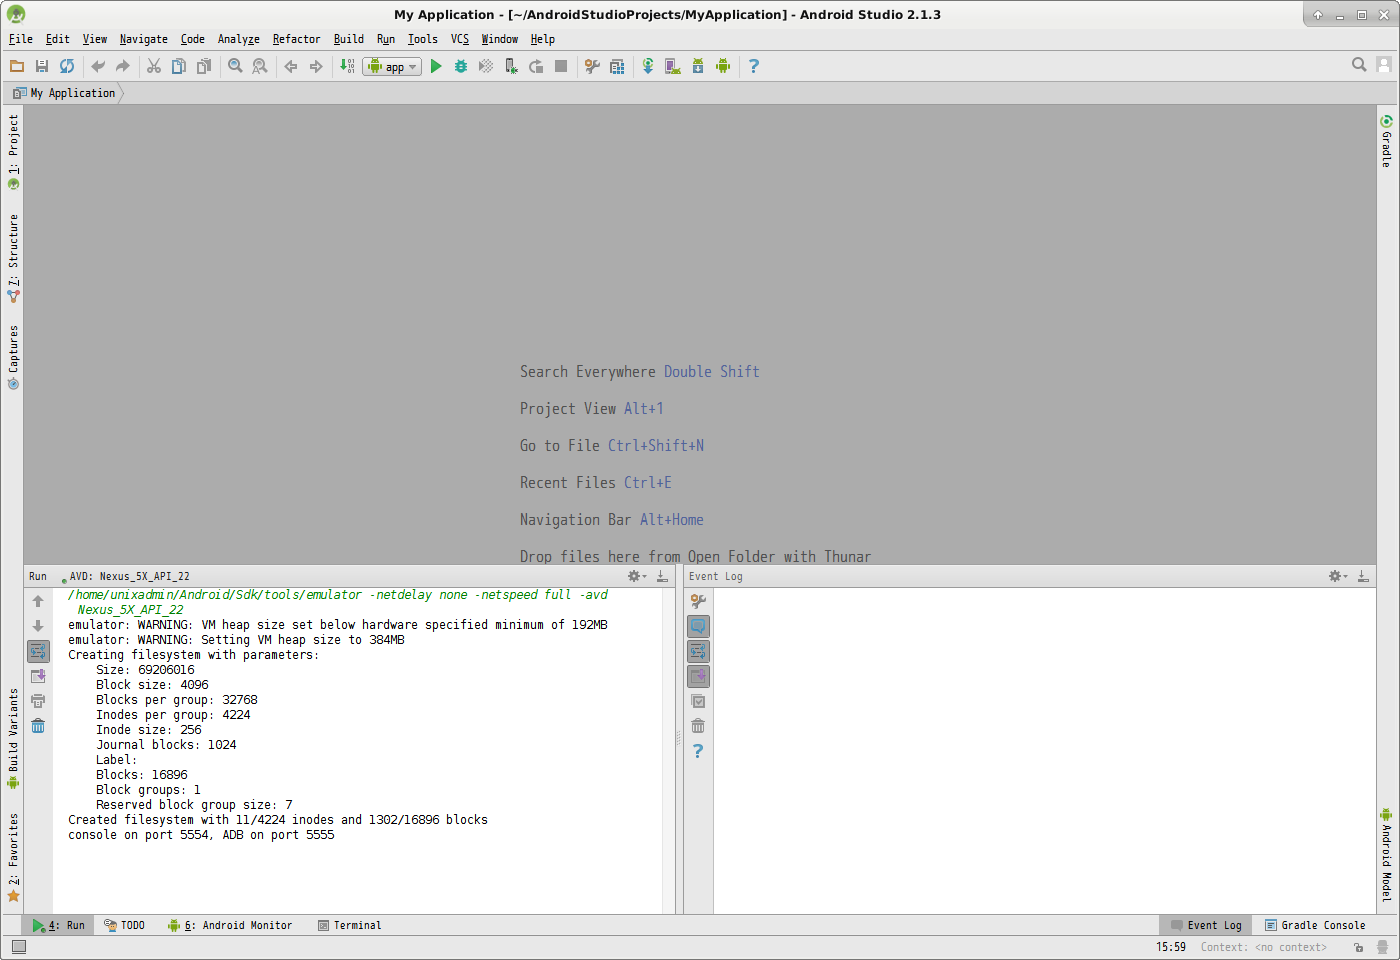Open the Android Monitor tool window

pyautogui.click(x=231, y=925)
